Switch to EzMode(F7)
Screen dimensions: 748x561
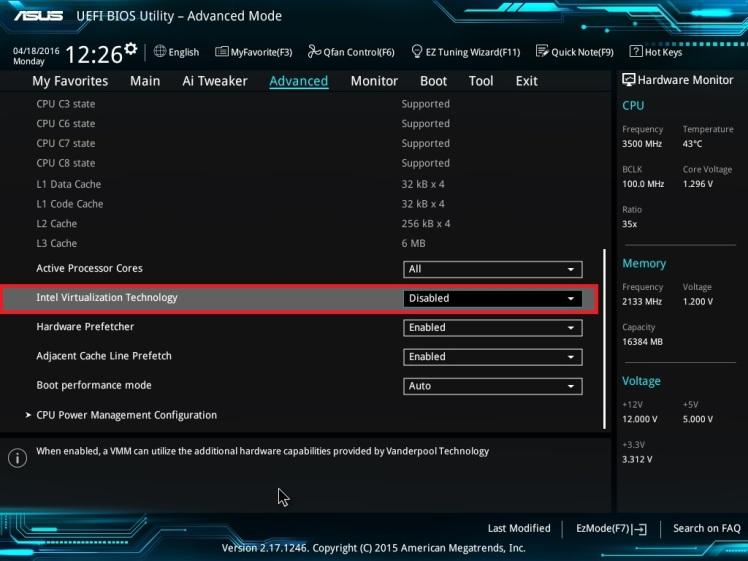[x=612, y=529]
